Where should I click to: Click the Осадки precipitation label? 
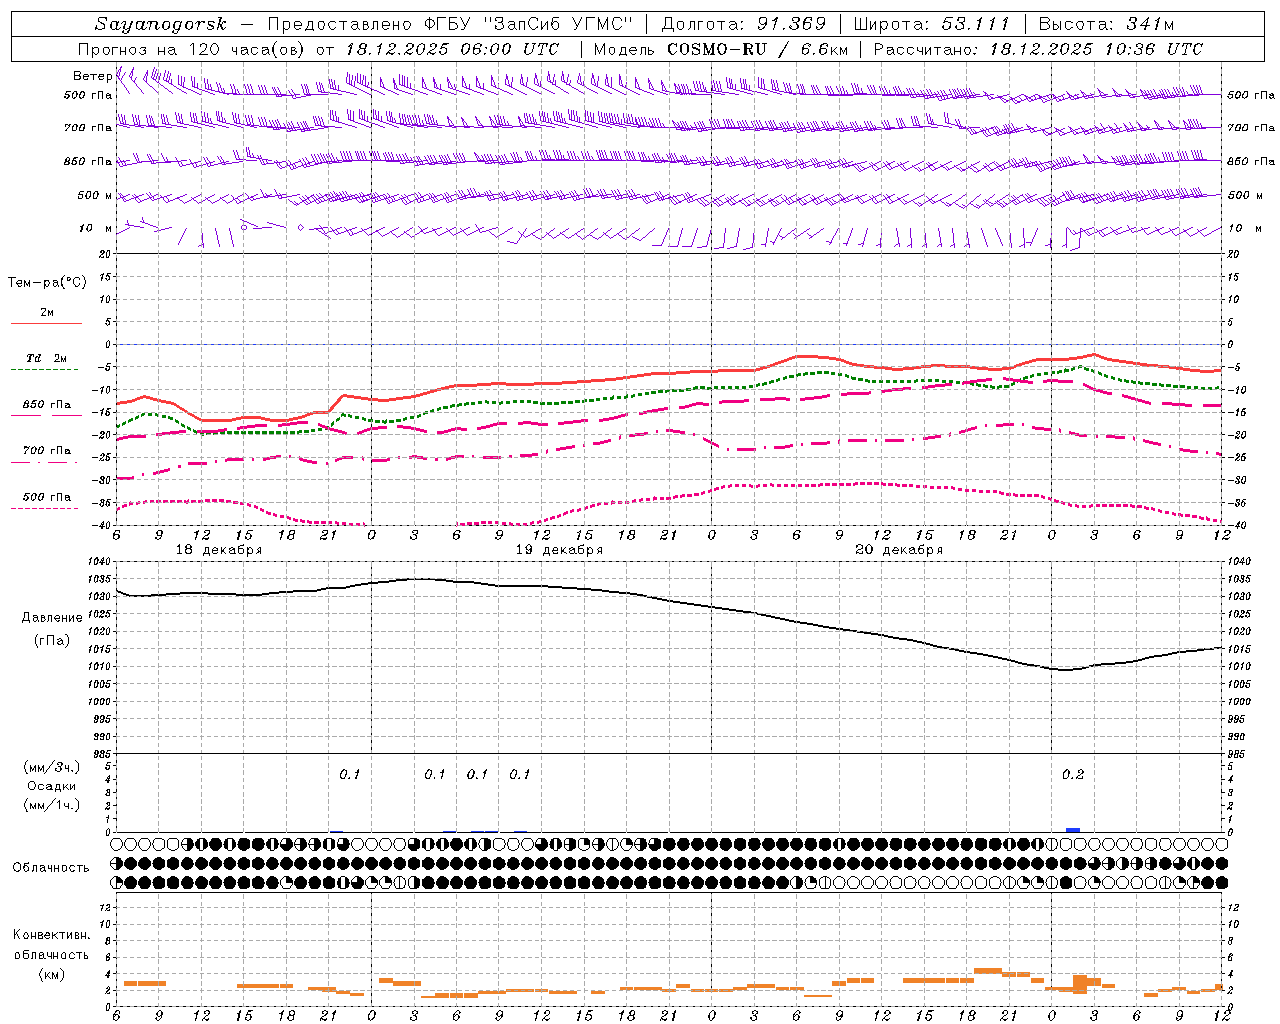click(52, 786)
